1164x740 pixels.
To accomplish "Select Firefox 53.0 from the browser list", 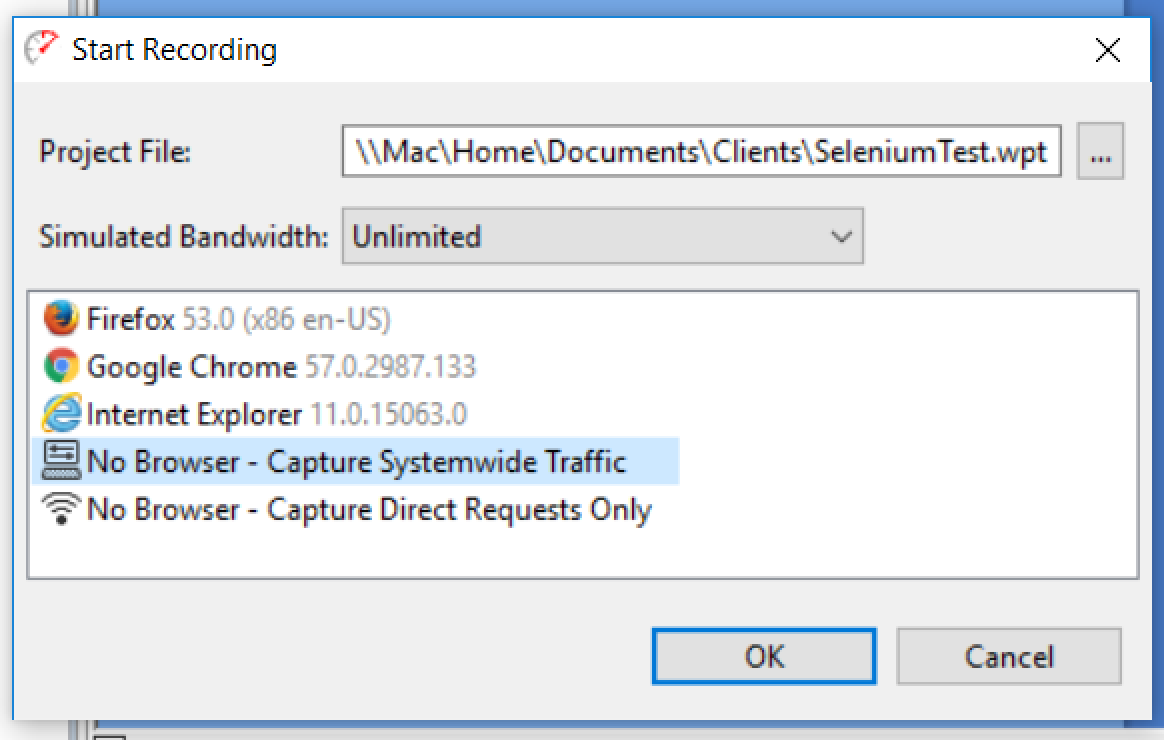I will click(x=216, y=319).
